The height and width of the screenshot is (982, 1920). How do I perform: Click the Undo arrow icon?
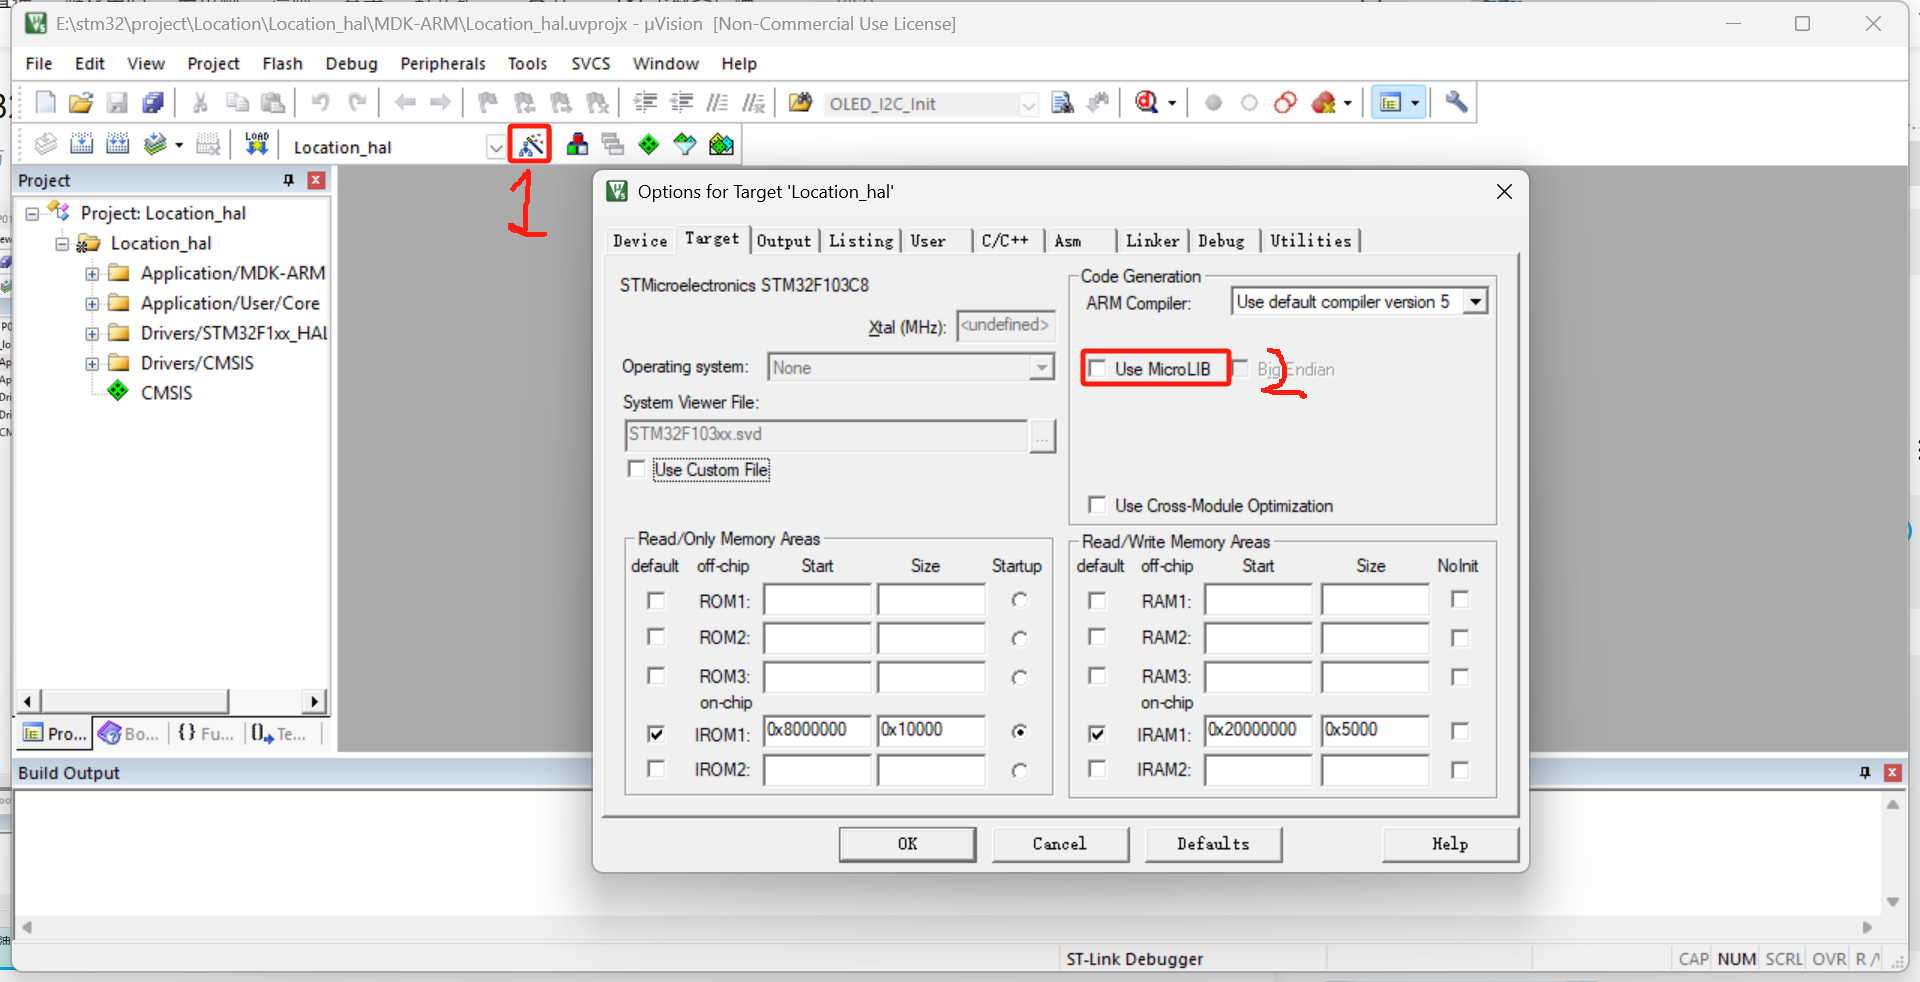click(x=320, y=103)
